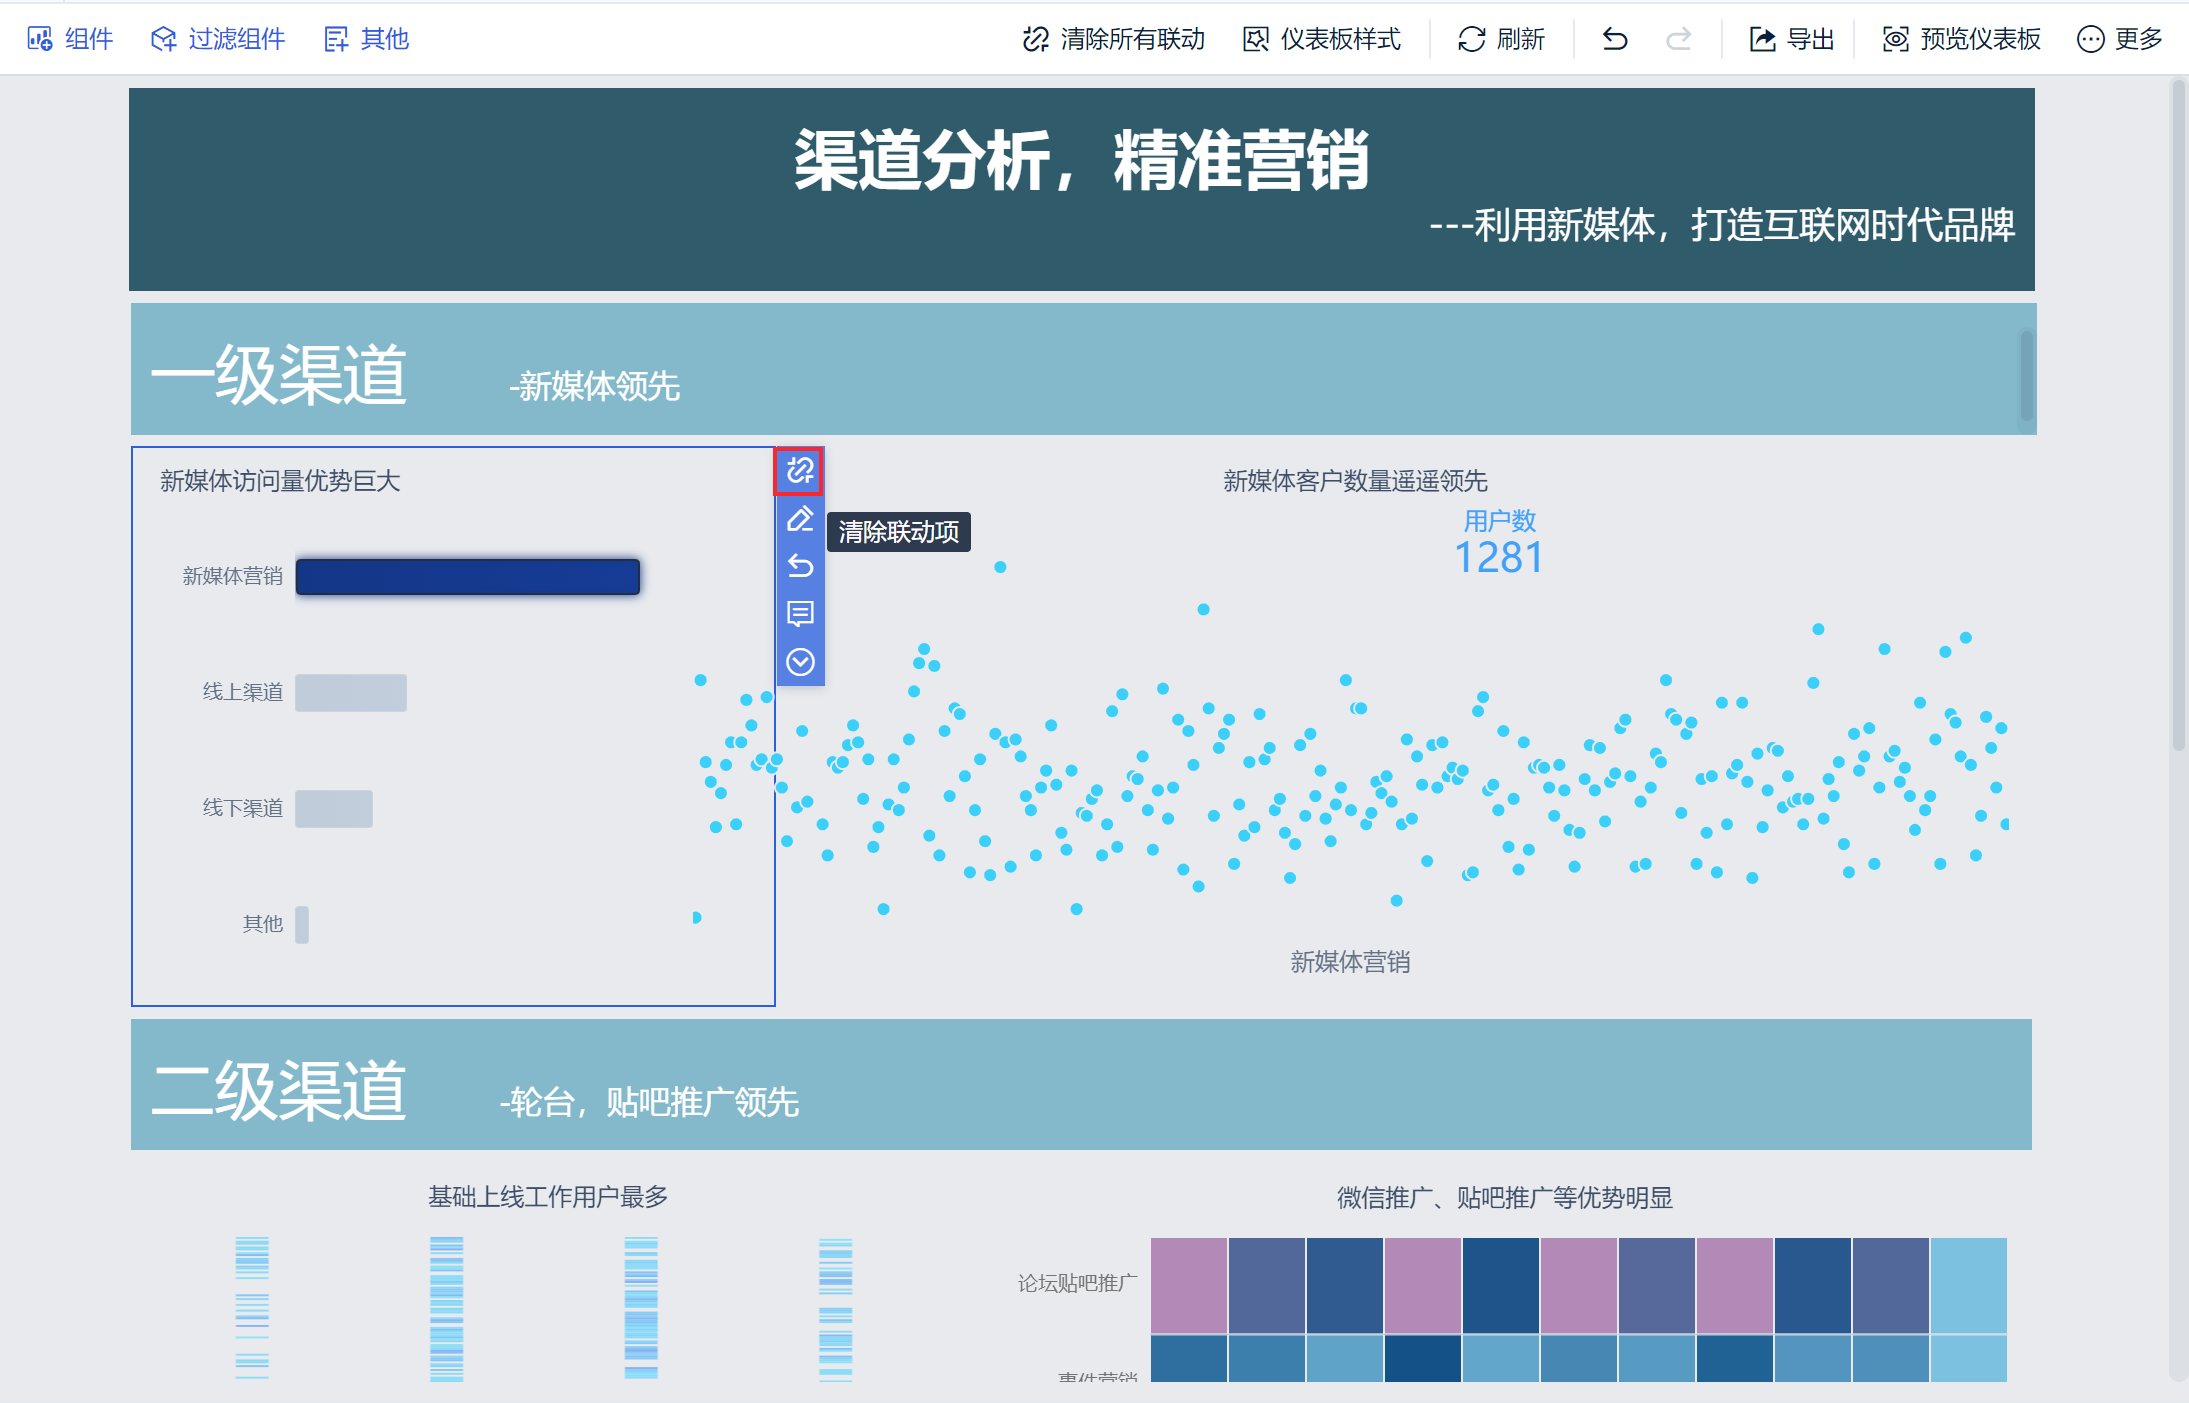Open 仪表板样式 dashboard style settings
2189x1403 pixels.
click(x=1321, y=39)
